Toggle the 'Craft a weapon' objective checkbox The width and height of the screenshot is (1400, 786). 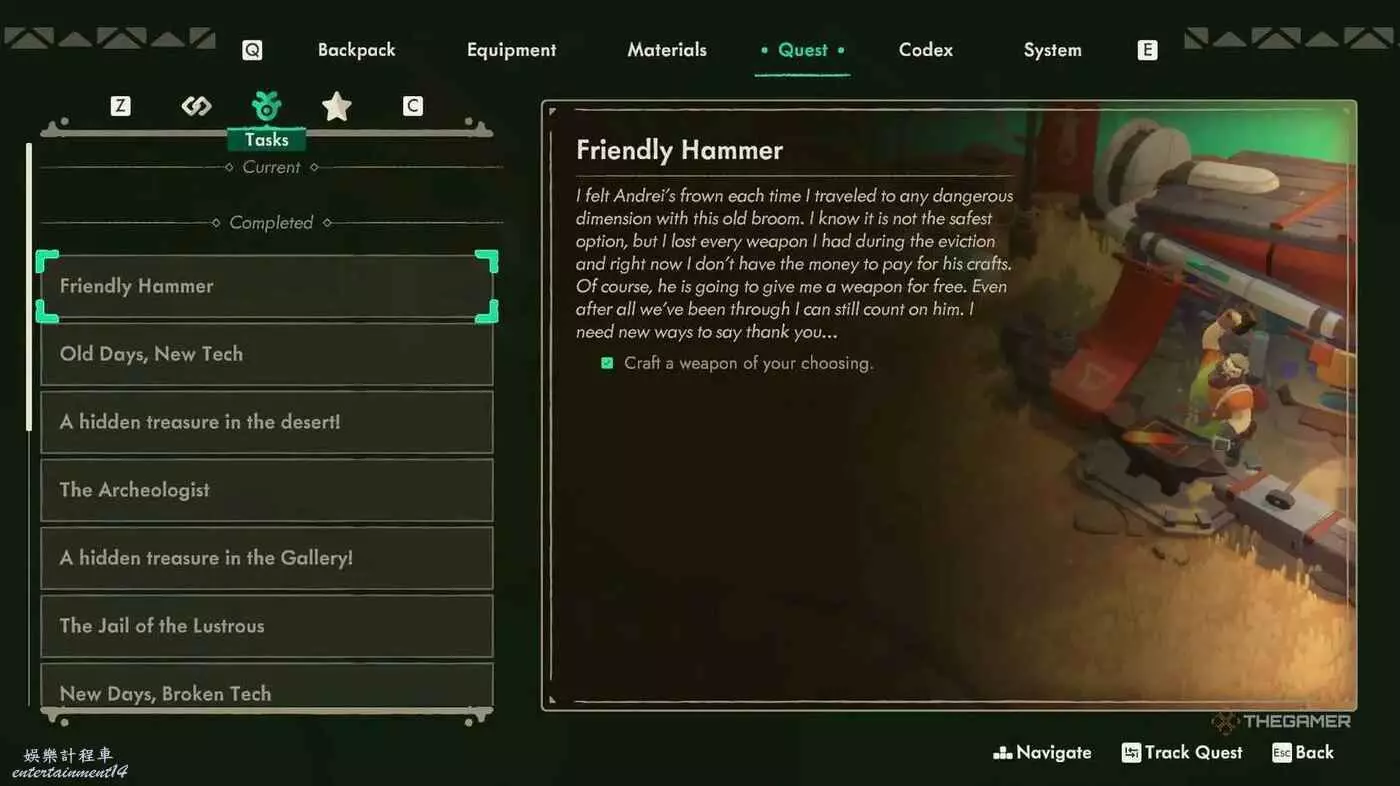(607, 363)
